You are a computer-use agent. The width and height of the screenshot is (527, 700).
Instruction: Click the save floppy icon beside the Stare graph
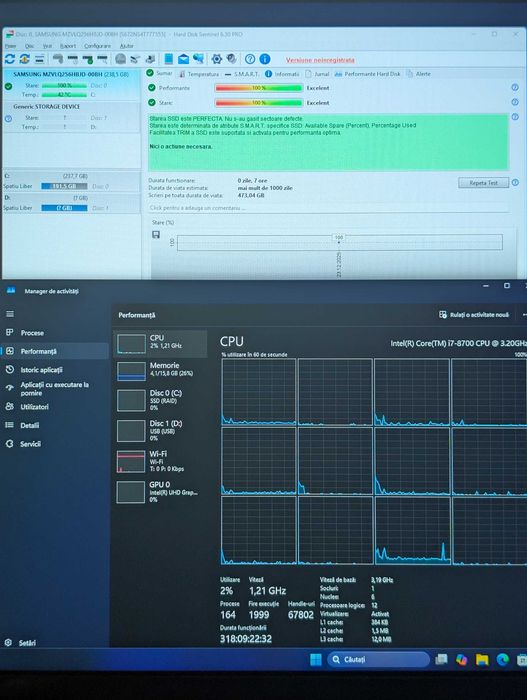pyautogui.click(x=156, y=234)
